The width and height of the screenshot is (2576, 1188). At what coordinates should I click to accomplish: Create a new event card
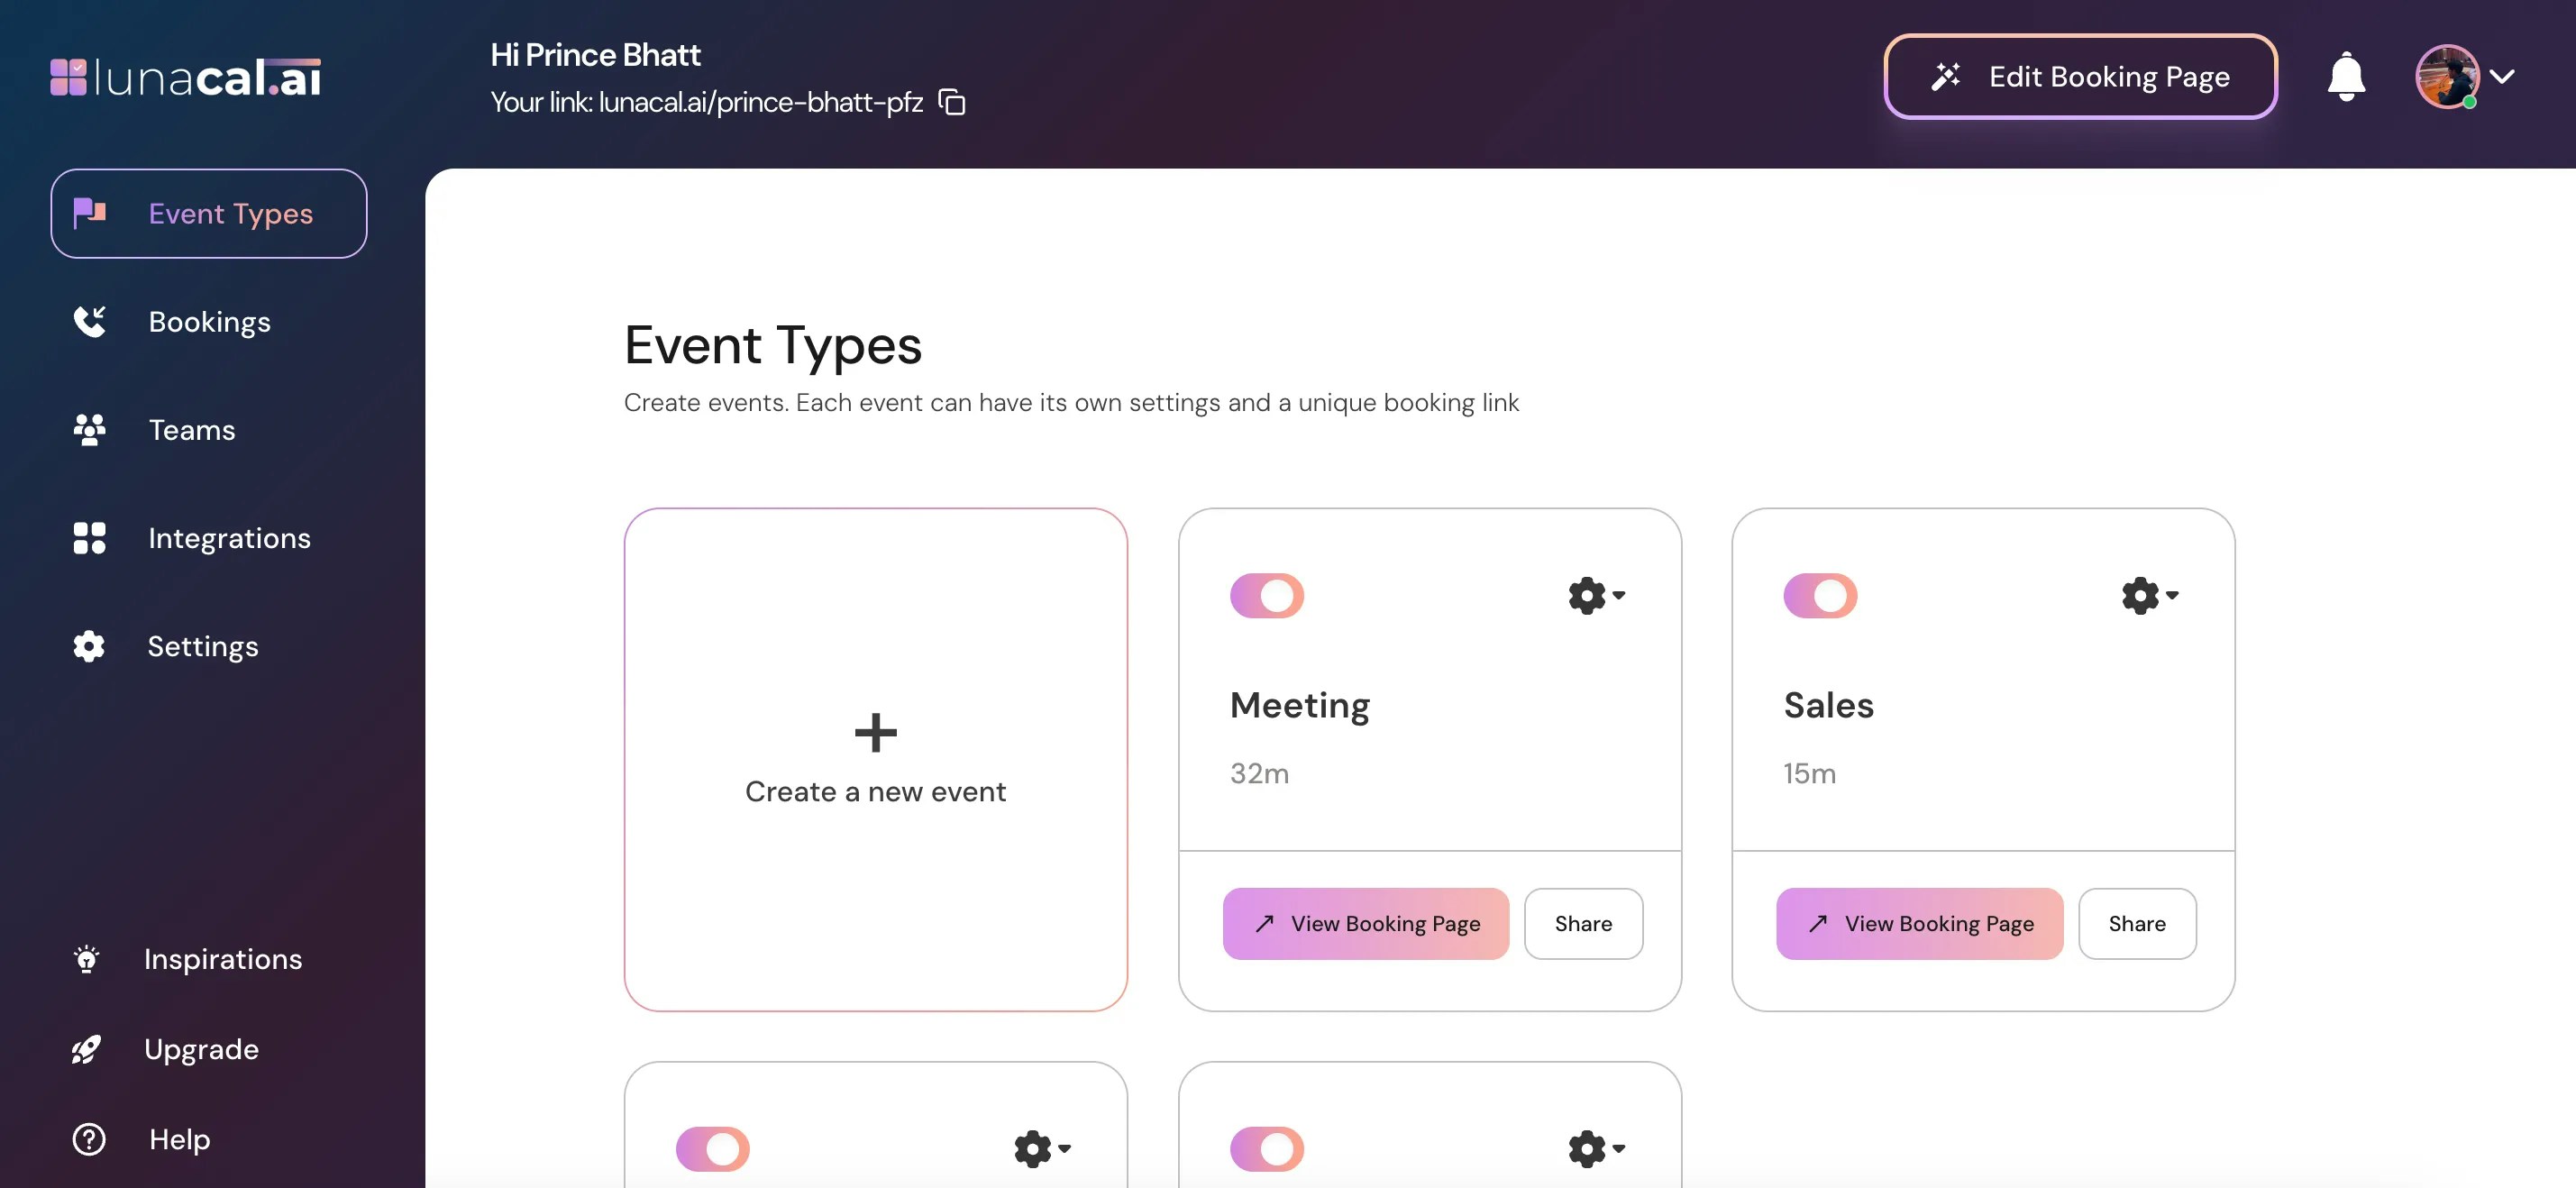pyautogui.click(x=875, y=759)
